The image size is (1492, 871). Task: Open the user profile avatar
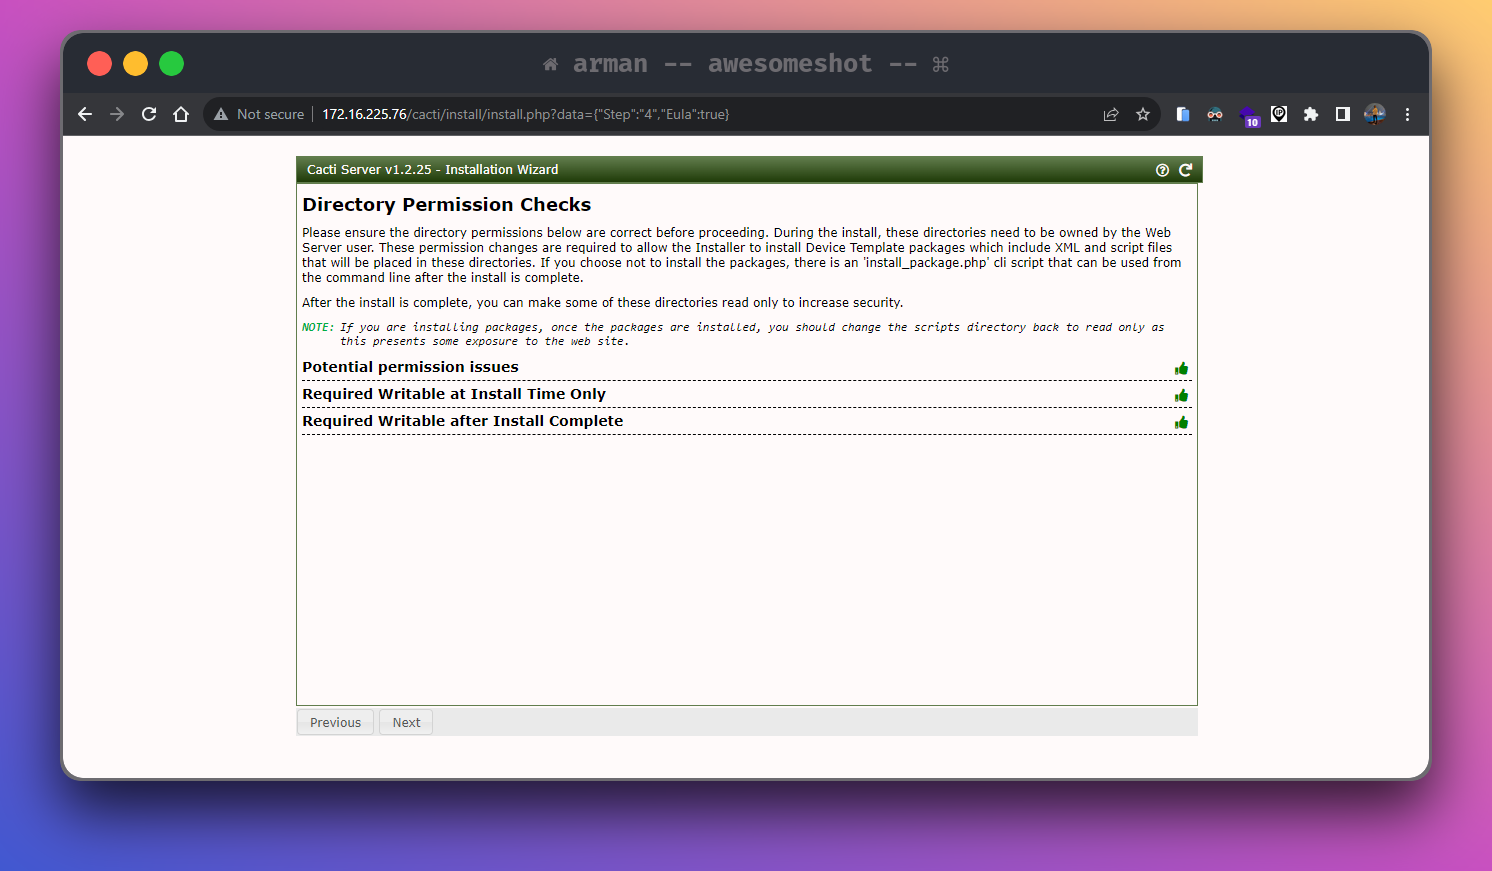[1375, 114]
